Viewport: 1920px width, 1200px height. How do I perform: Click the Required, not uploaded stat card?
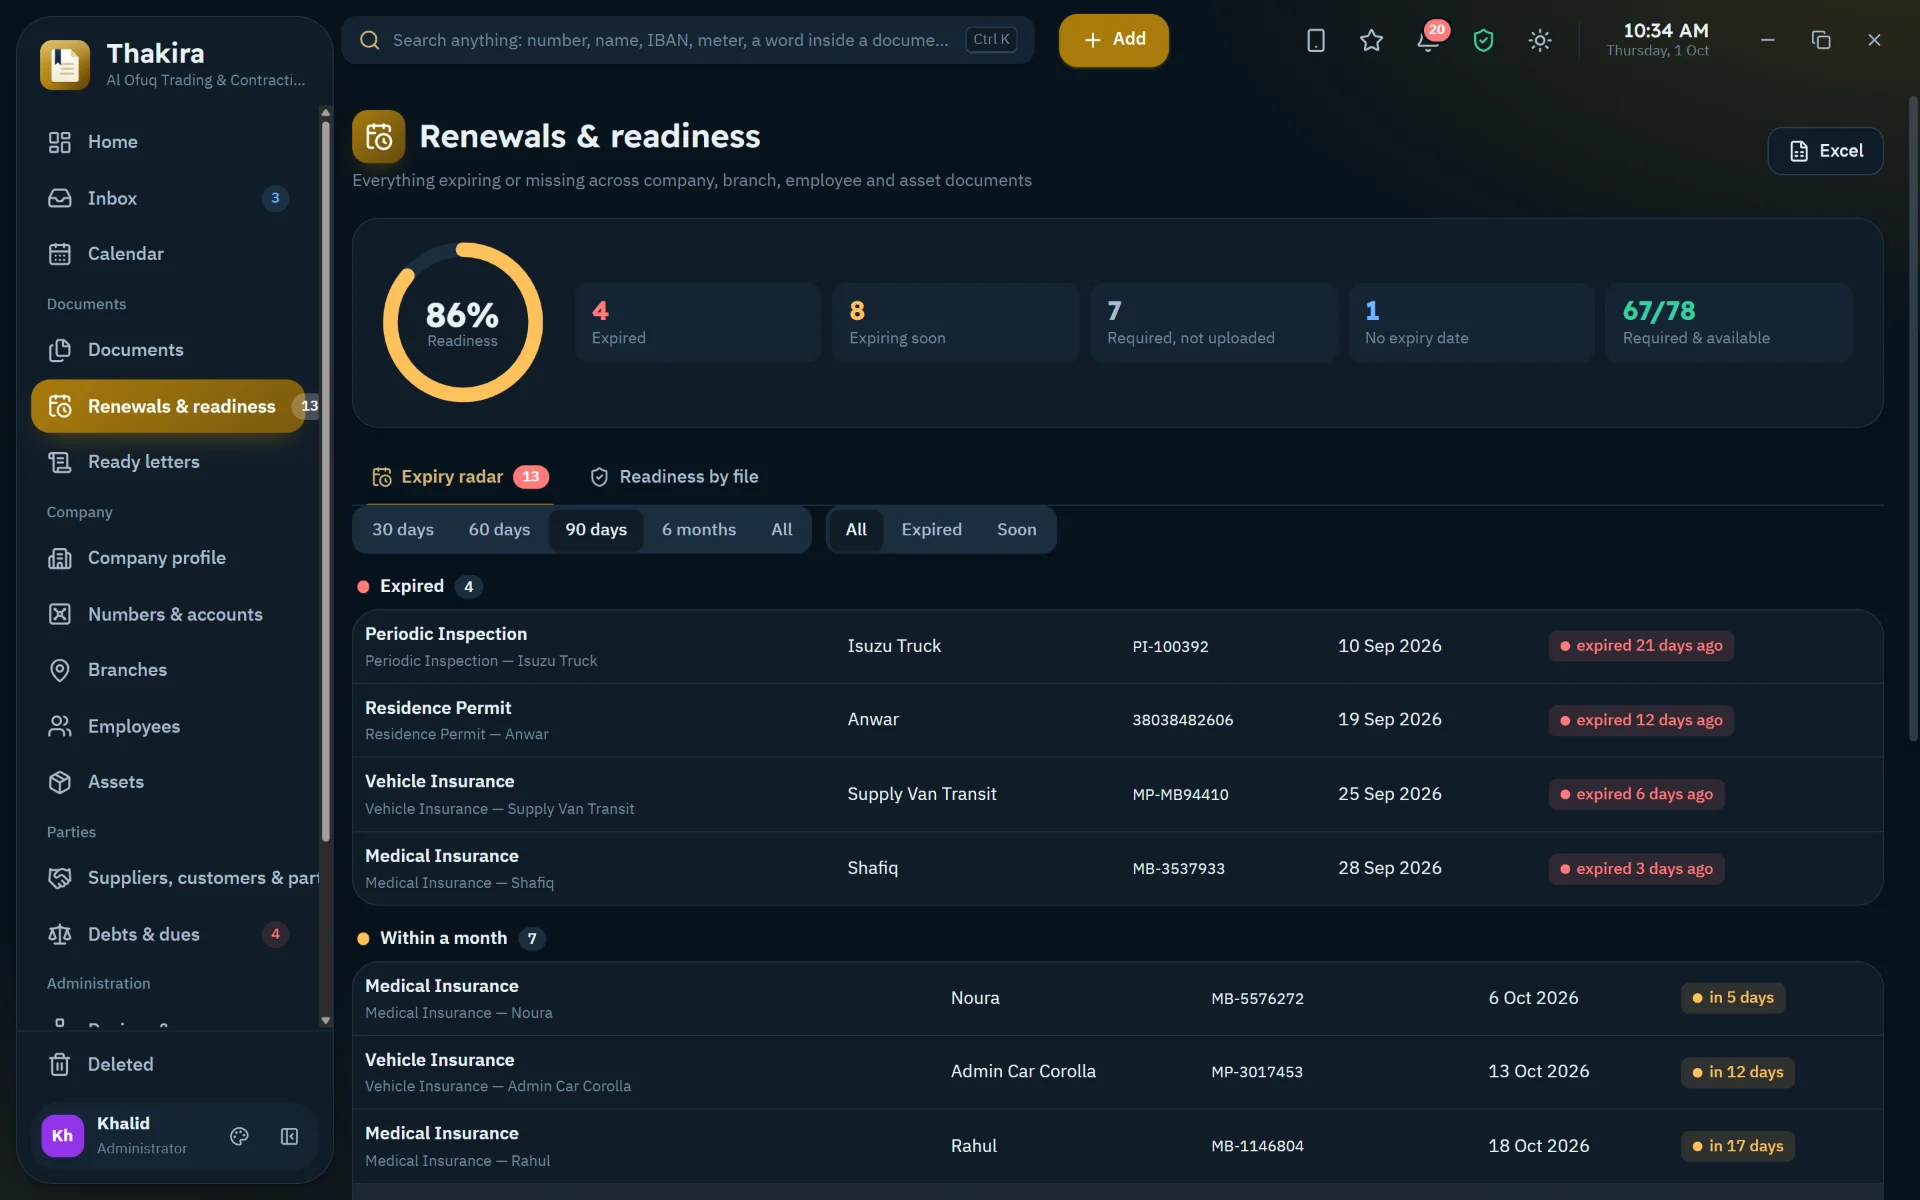[x=1213, y=322]
